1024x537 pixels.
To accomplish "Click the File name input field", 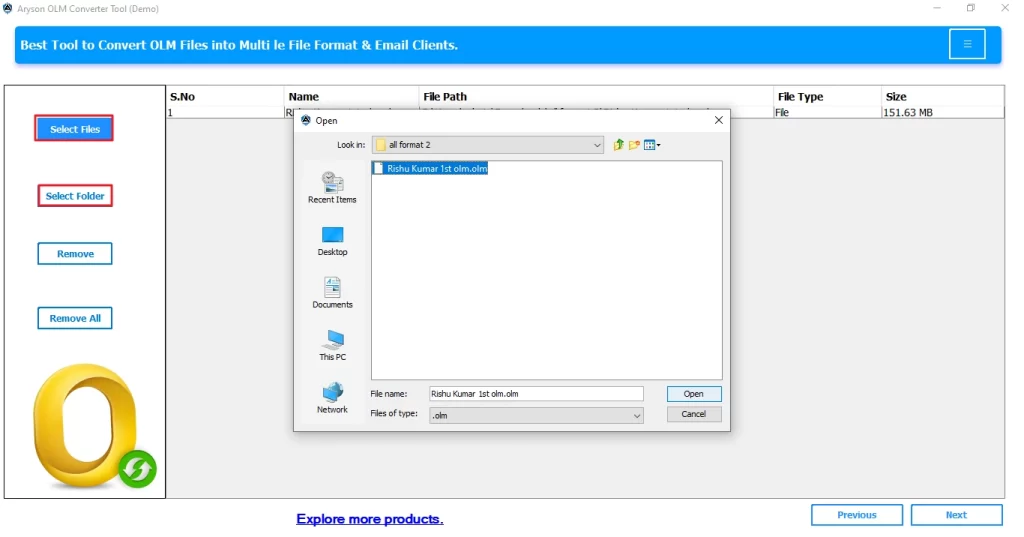I will click(x=536, y=394).
